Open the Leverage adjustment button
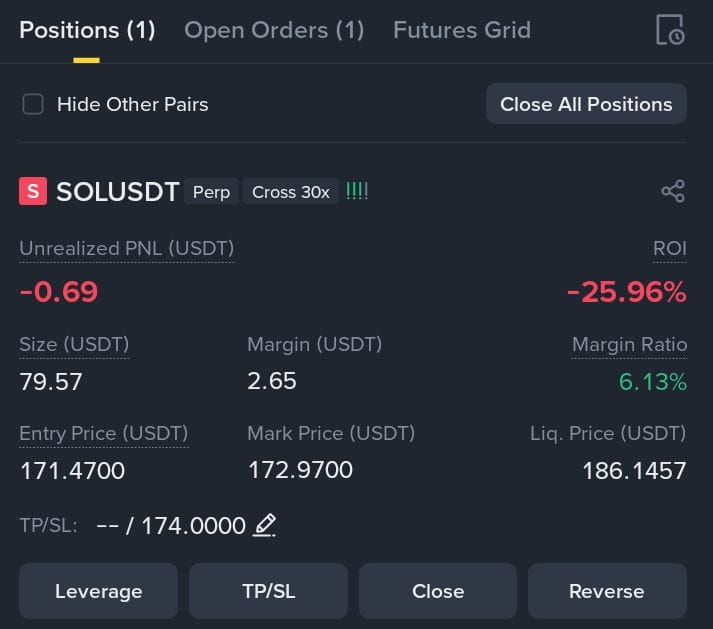 tap(99, 591)
